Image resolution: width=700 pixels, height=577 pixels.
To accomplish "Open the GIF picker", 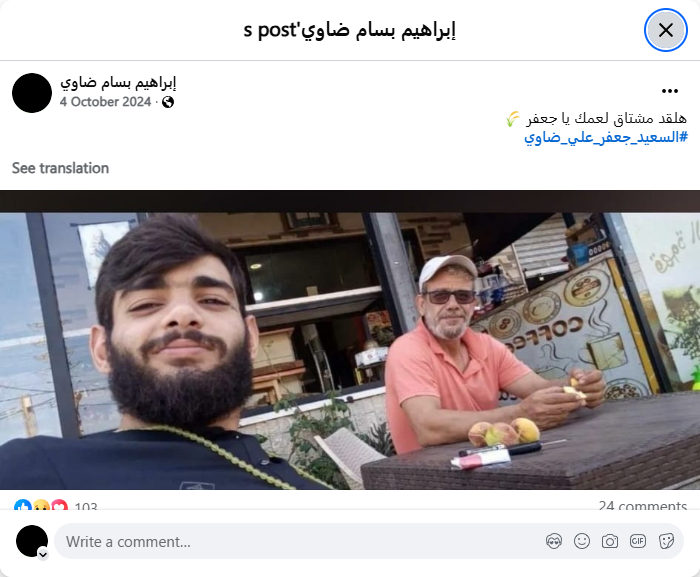I will (x=638, y=541).
